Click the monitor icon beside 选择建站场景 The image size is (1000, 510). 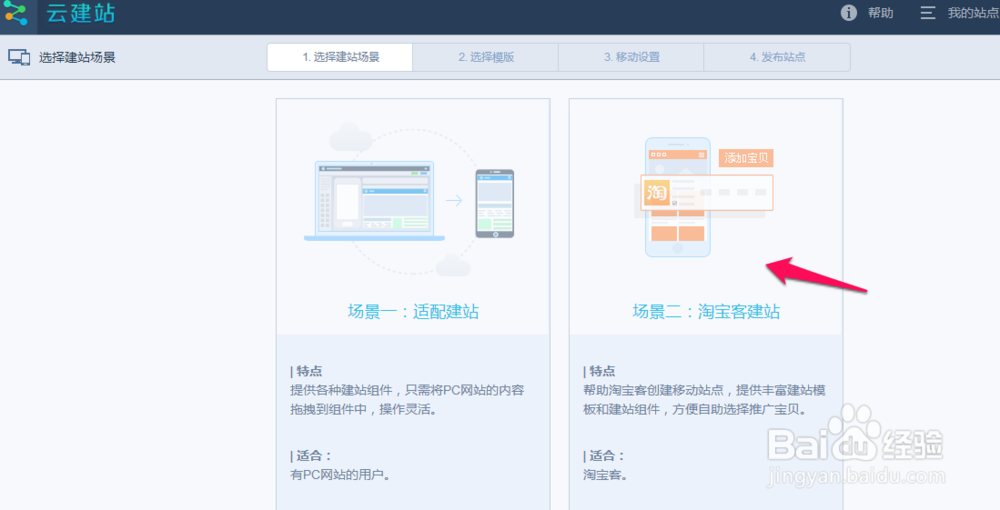[19, 57]
